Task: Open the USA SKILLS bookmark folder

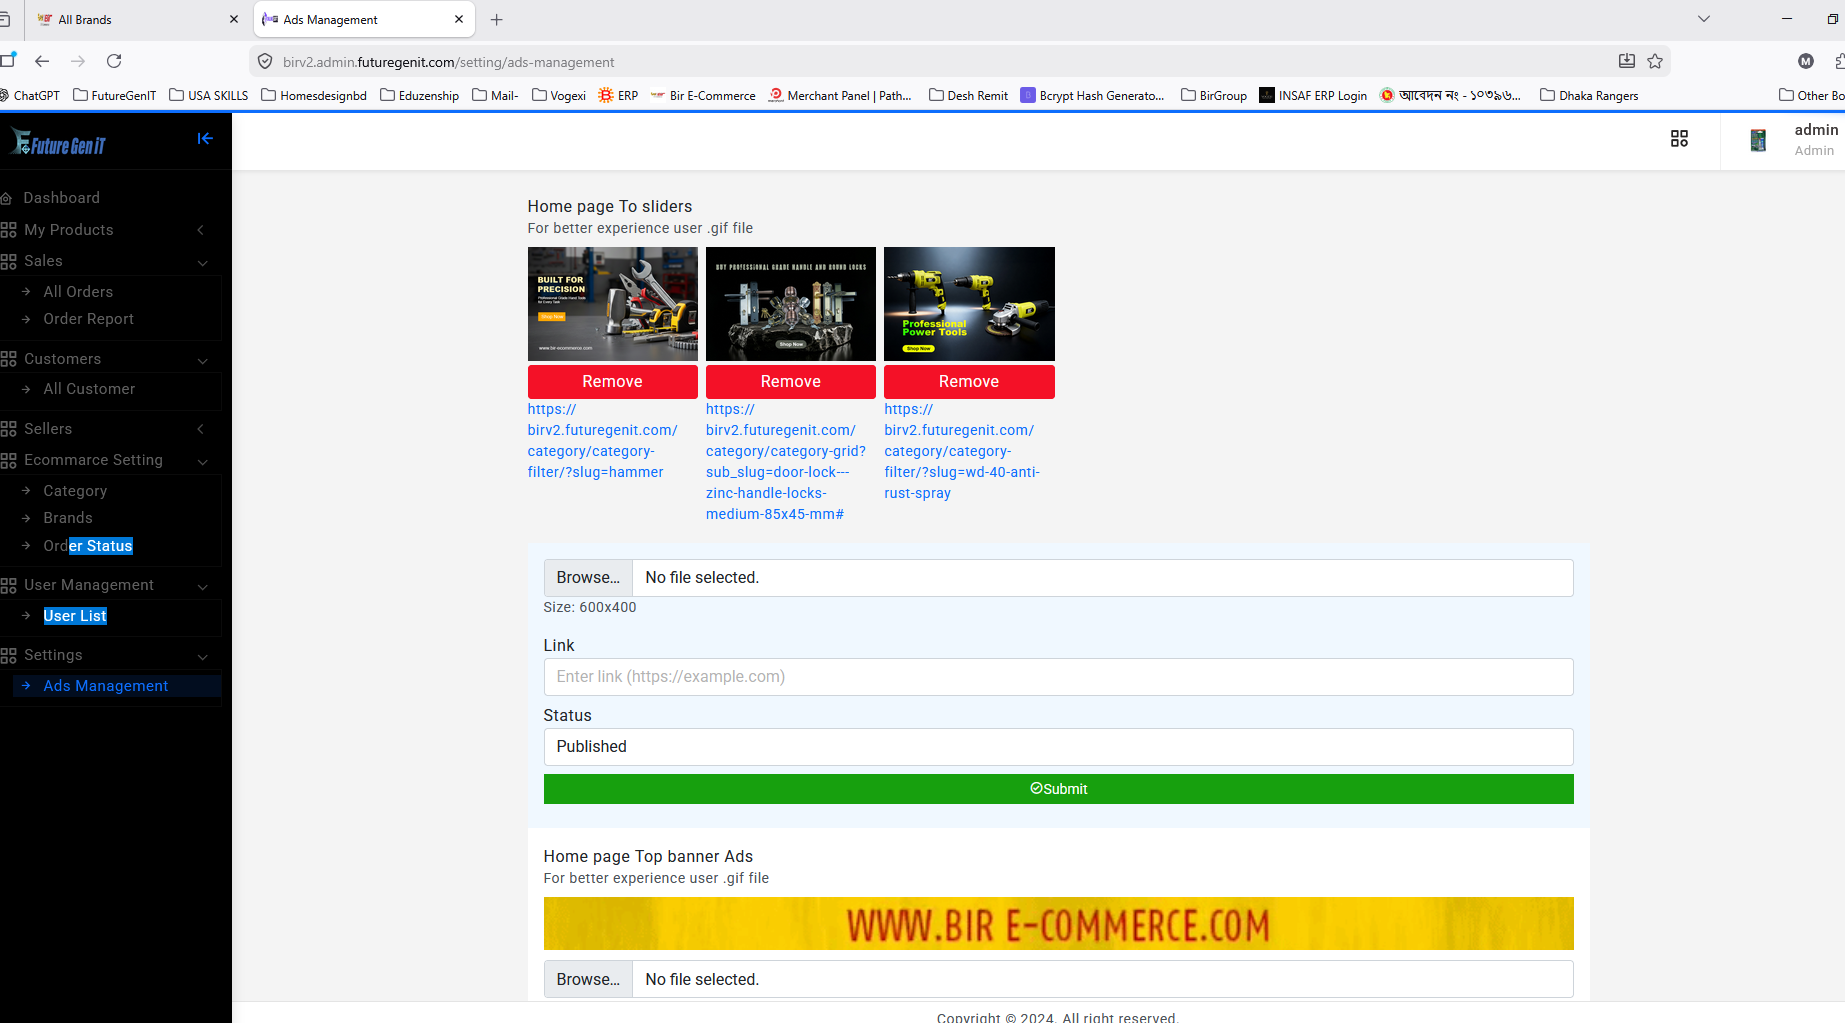Action: click(209, 96)
